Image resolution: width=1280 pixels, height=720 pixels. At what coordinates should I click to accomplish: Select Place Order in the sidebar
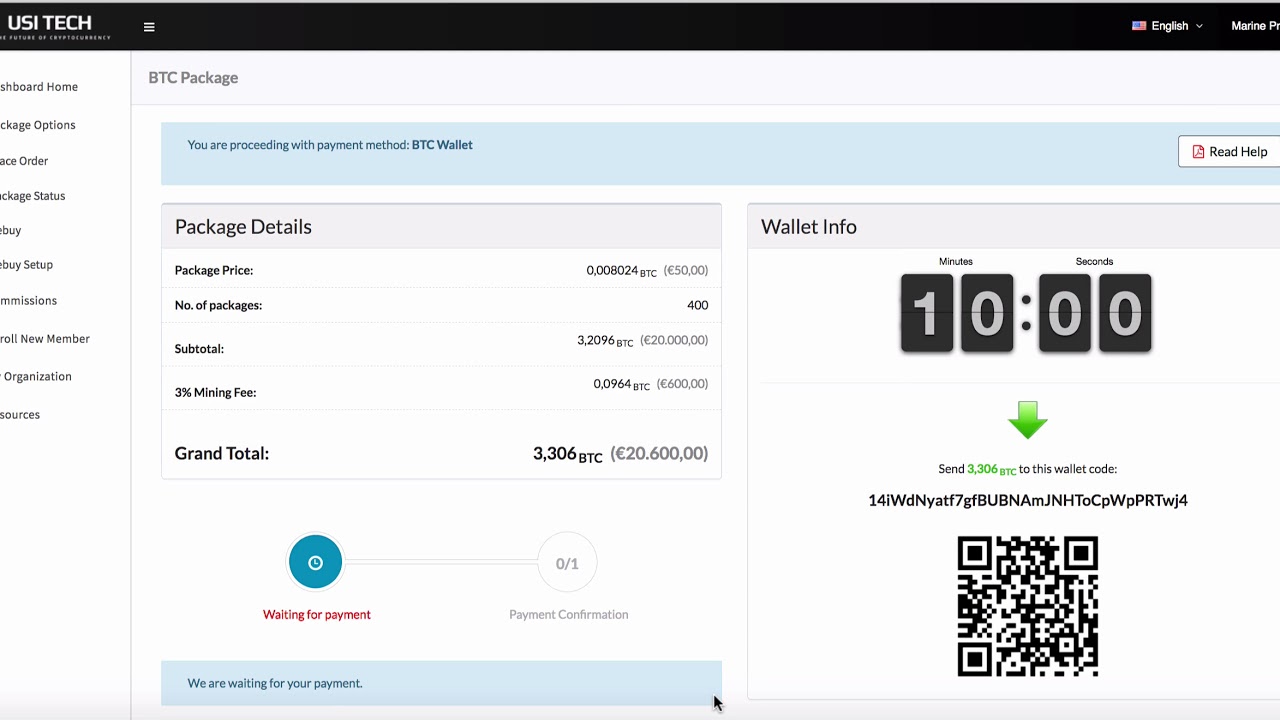pos(24,161)
